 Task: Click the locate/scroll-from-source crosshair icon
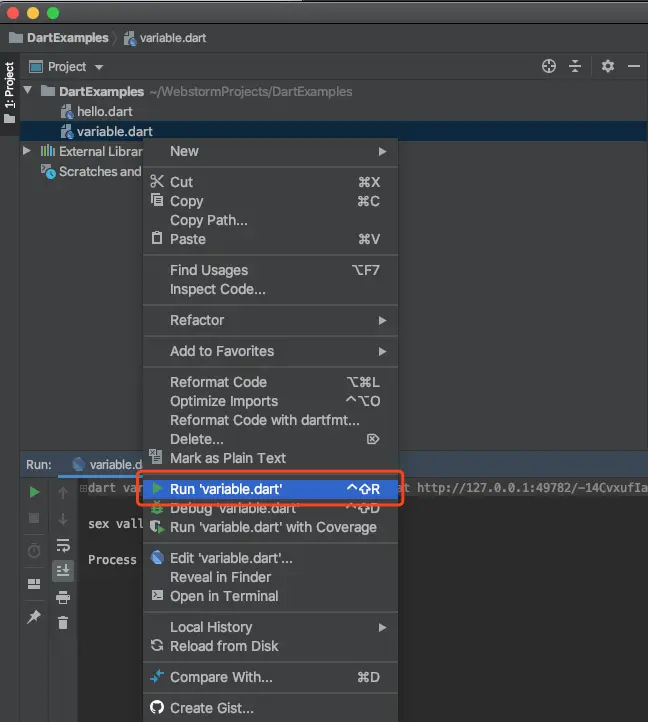(x=549, y=66)
